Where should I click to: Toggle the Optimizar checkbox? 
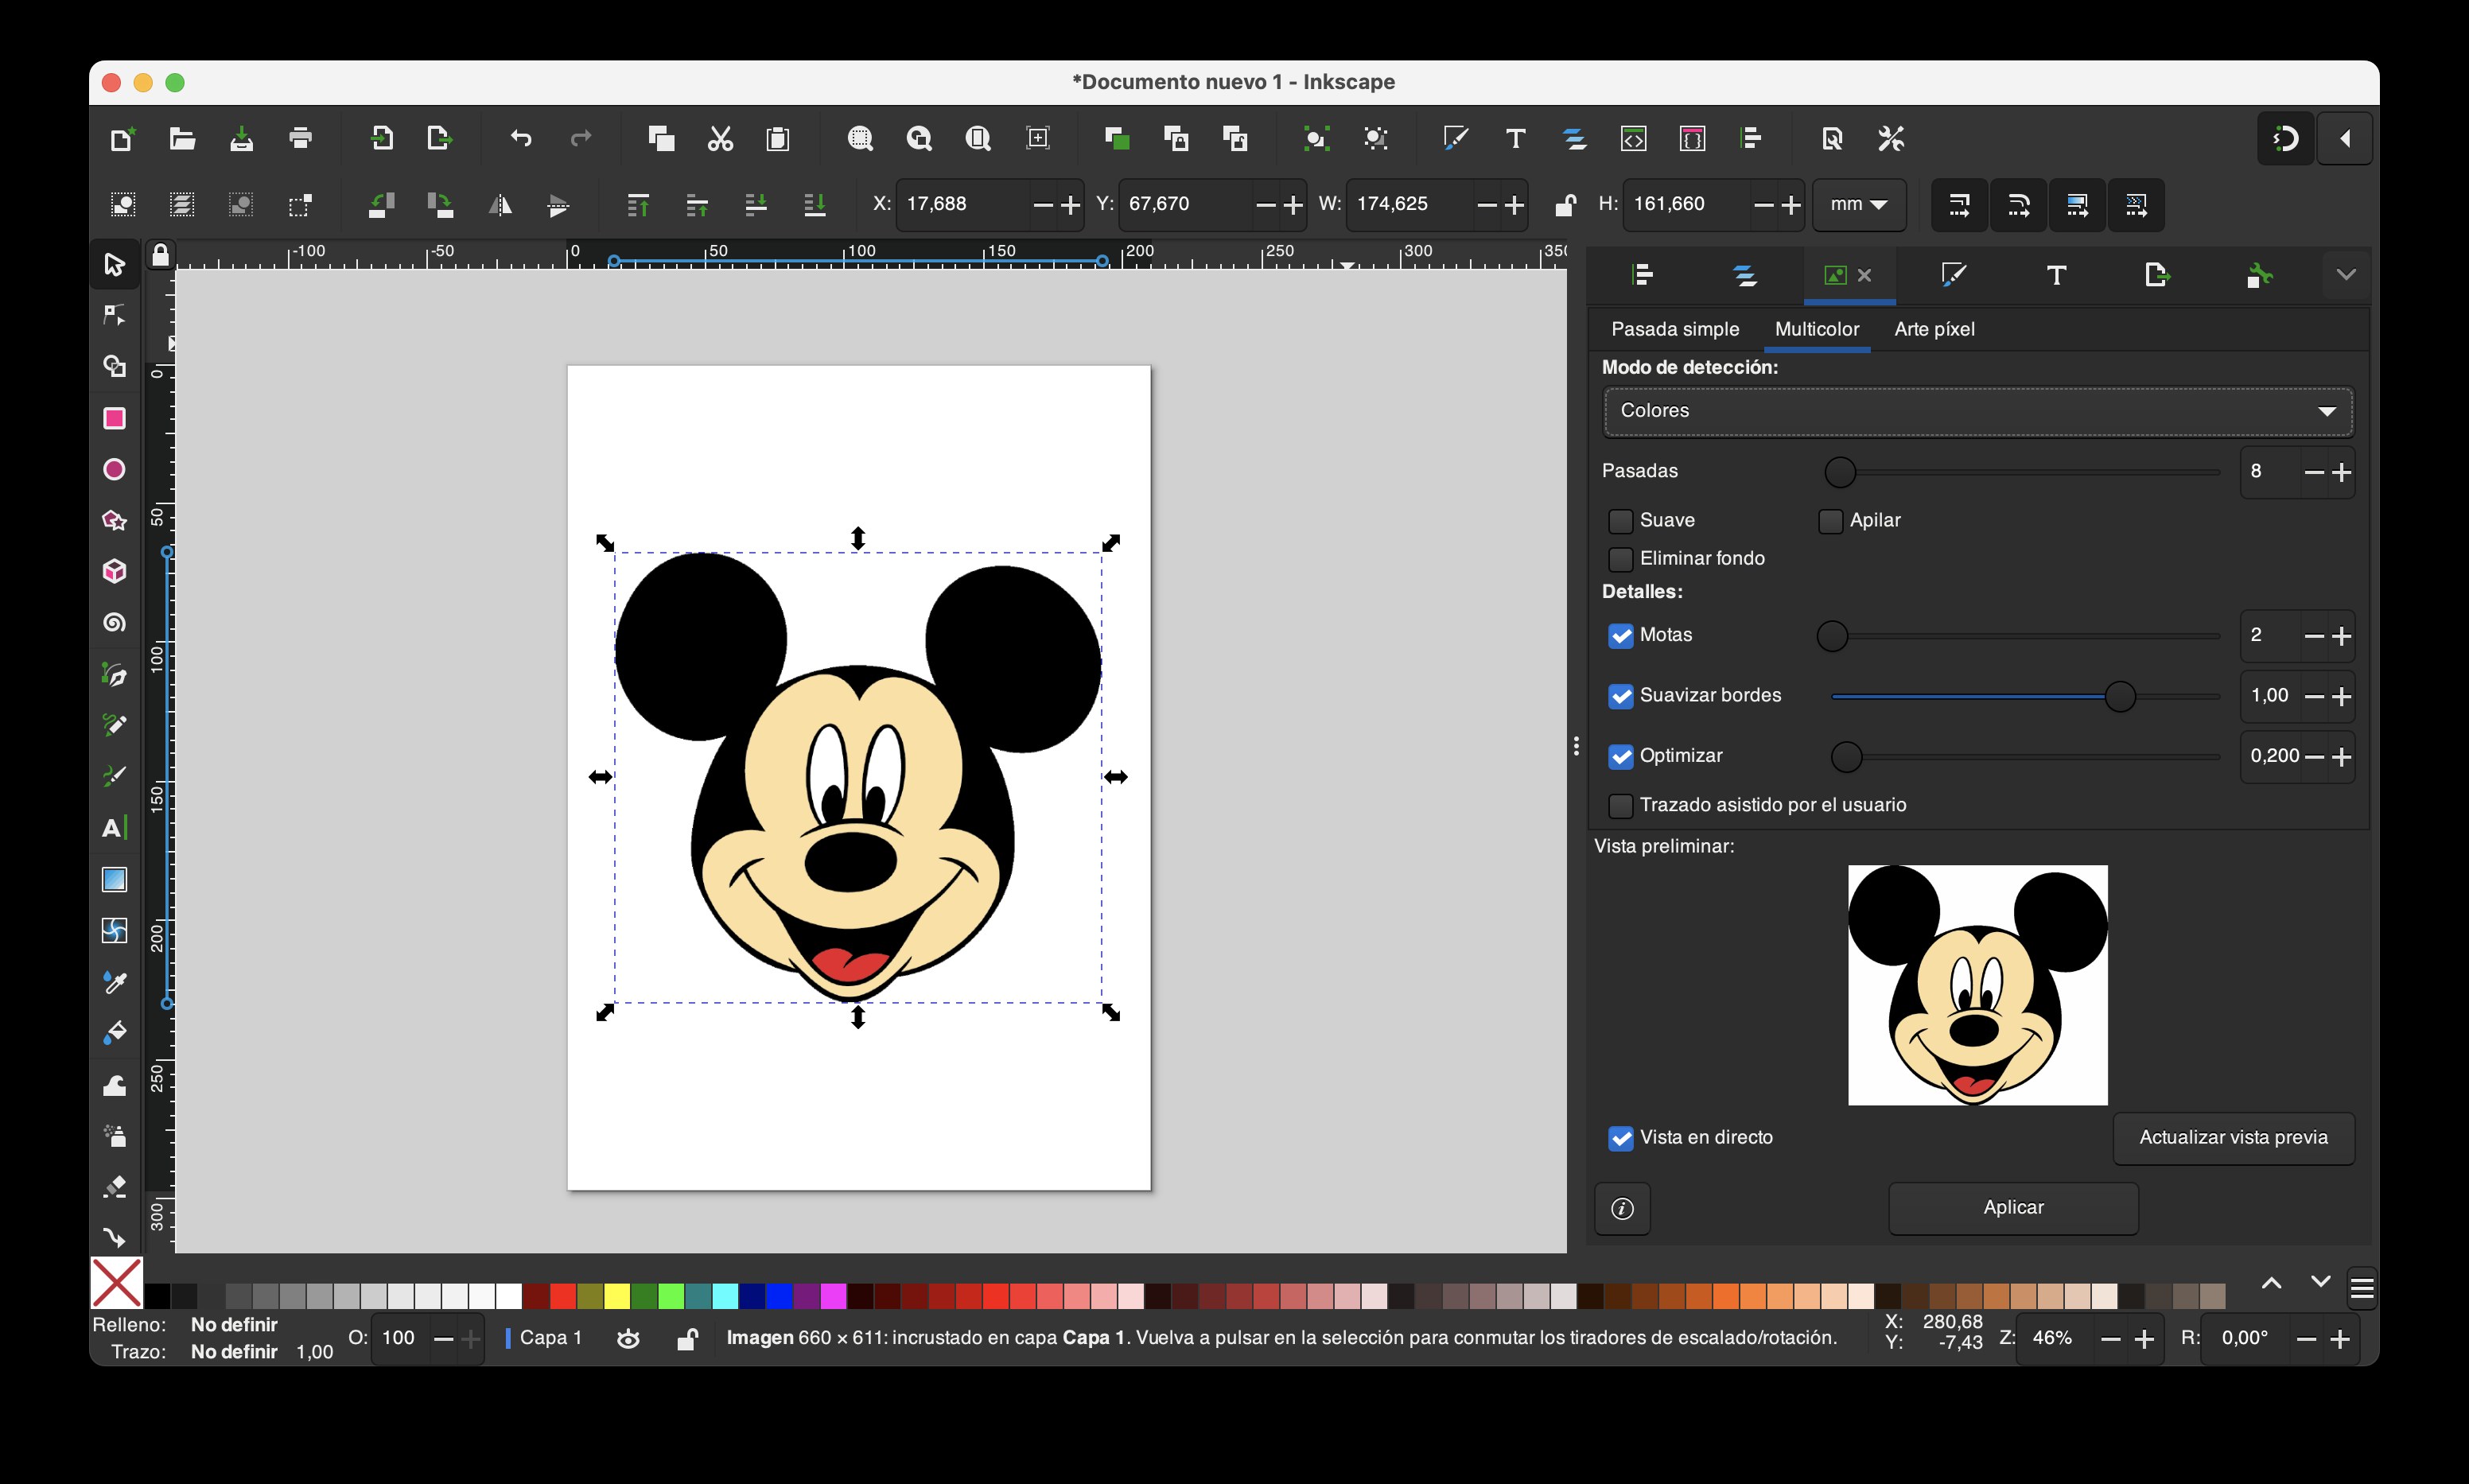pos(1620,757)
